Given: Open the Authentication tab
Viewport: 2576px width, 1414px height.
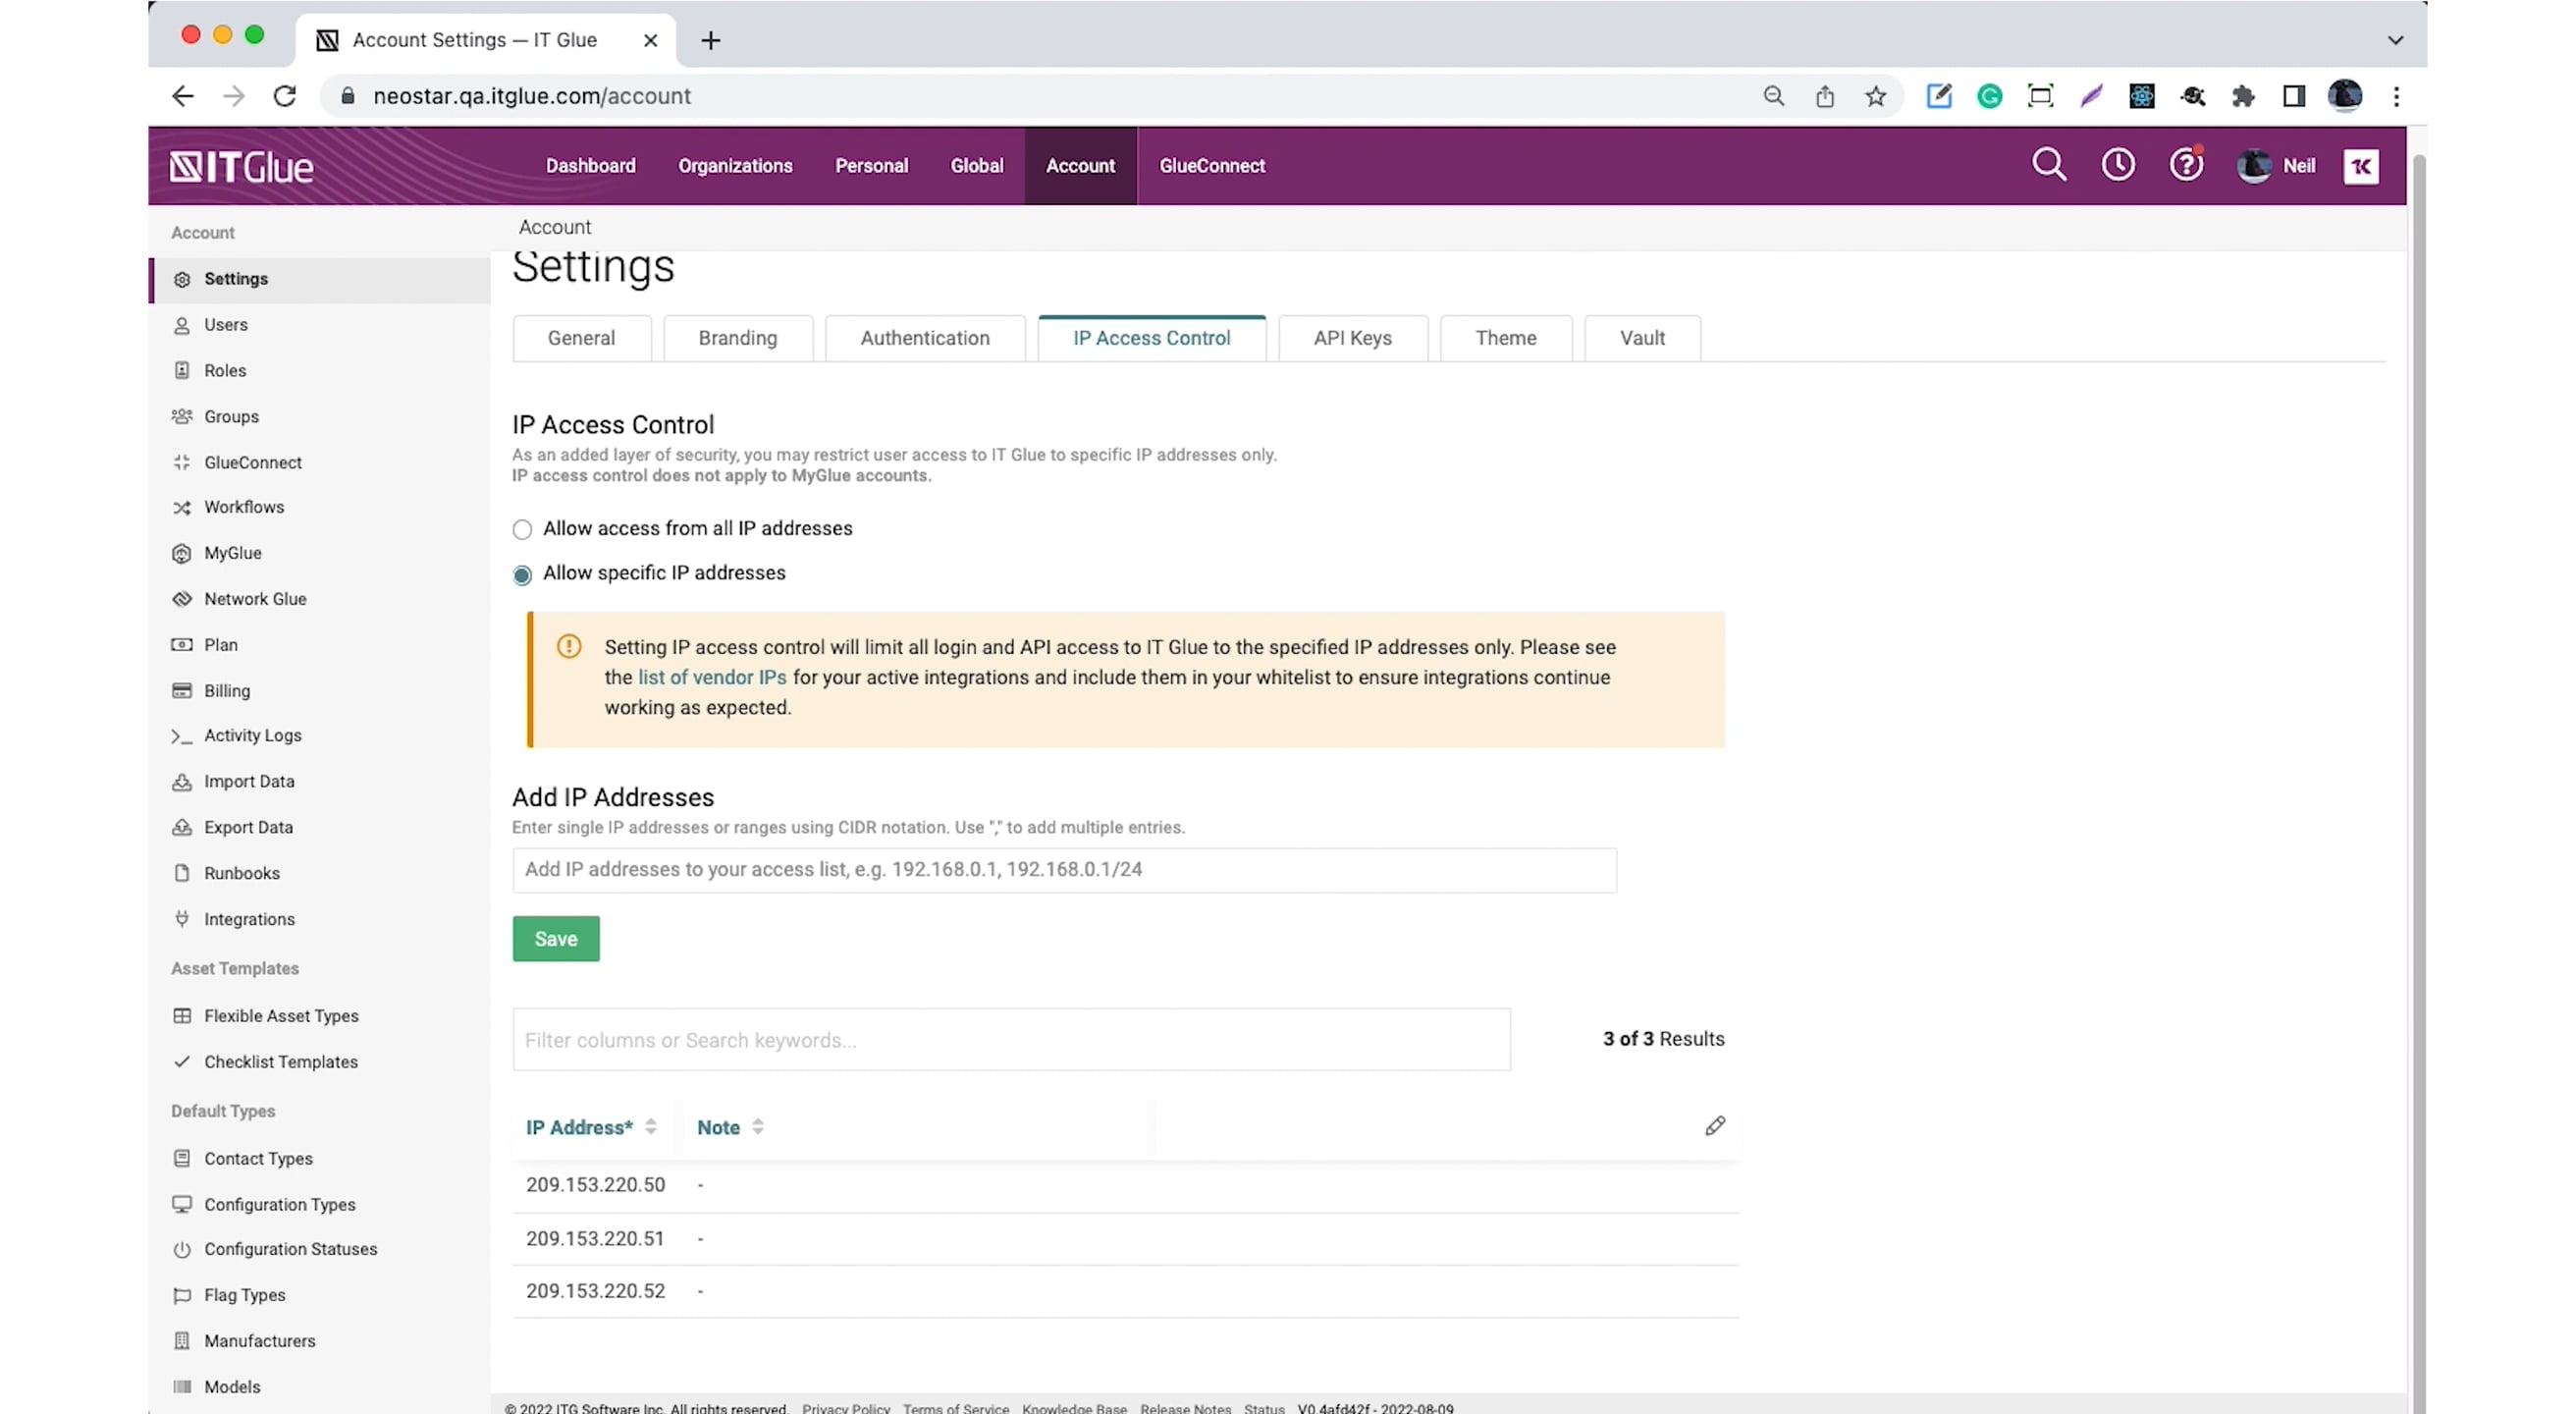Looking at the screenshot, I should coord(925,338).
